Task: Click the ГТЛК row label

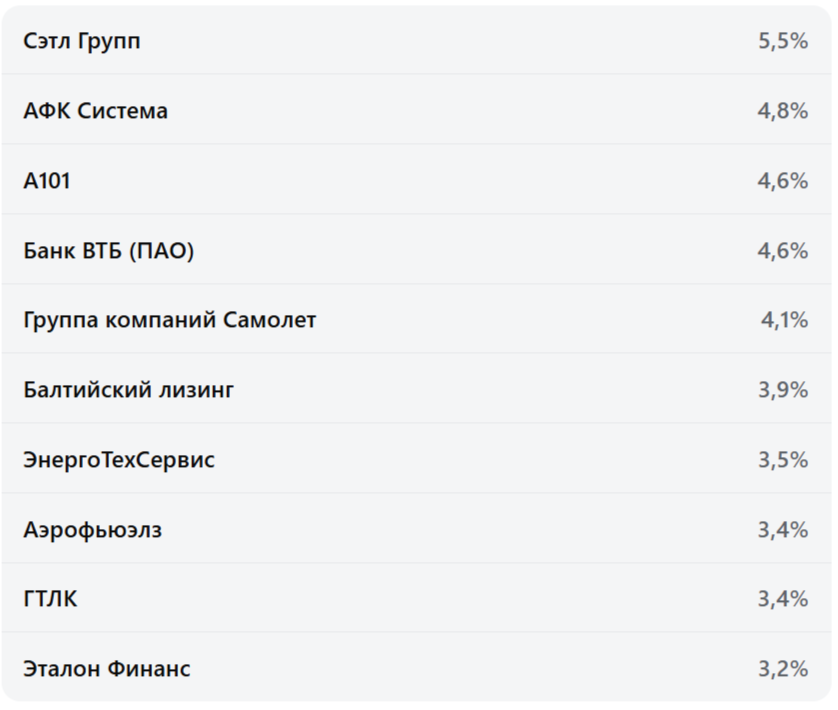Action: point(50,599)
